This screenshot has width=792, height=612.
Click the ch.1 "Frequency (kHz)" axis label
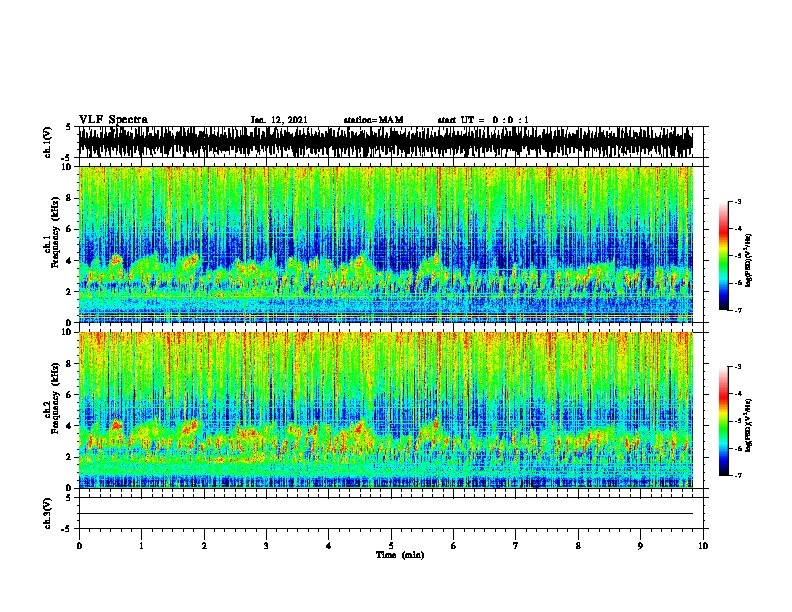[55, 233]
